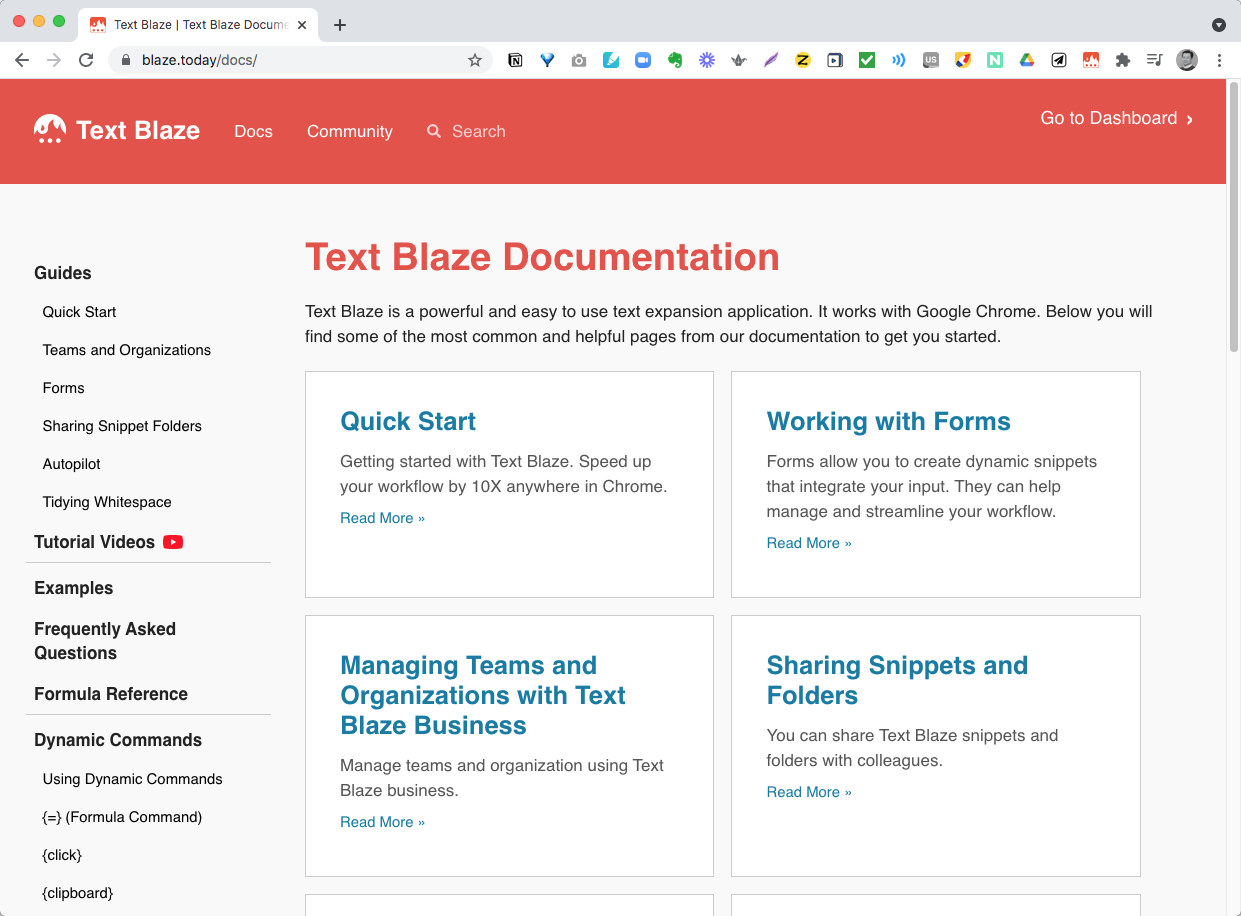Open the Tutorial Videos section

(94, 542)
